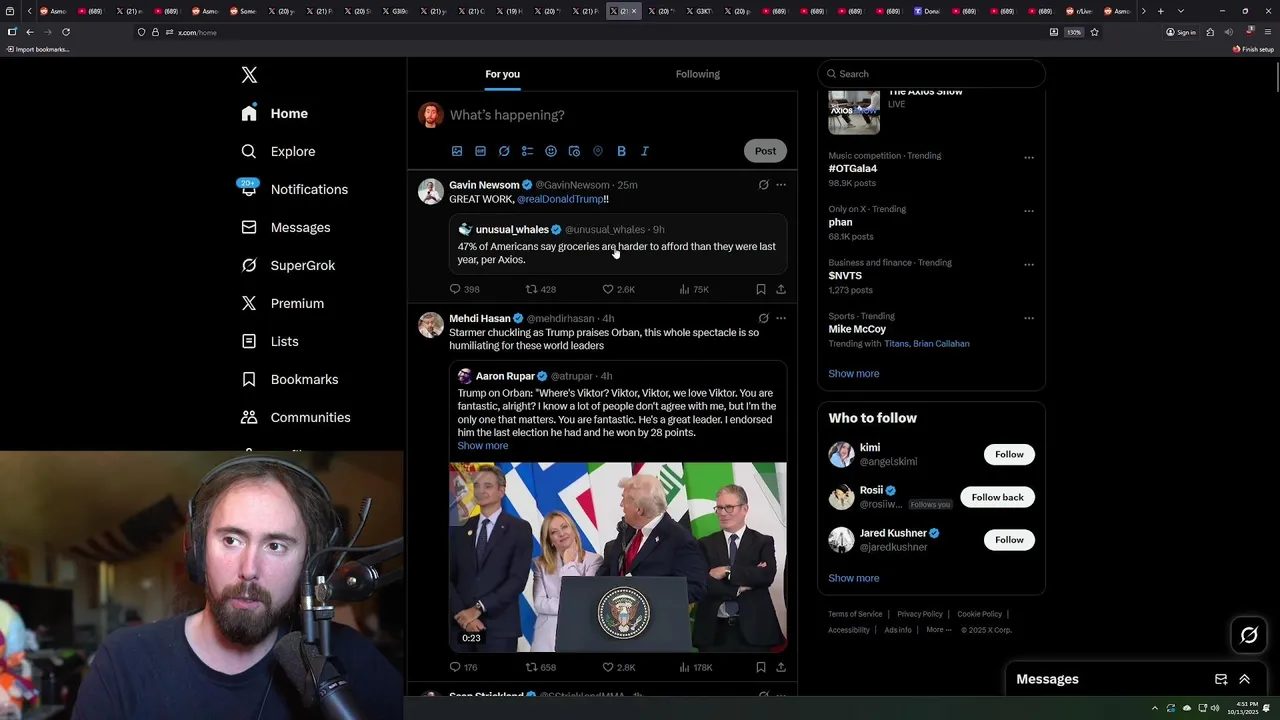Screen dimensions: 1280x720
Task: Switch to the For you tab
Action: 502,74
